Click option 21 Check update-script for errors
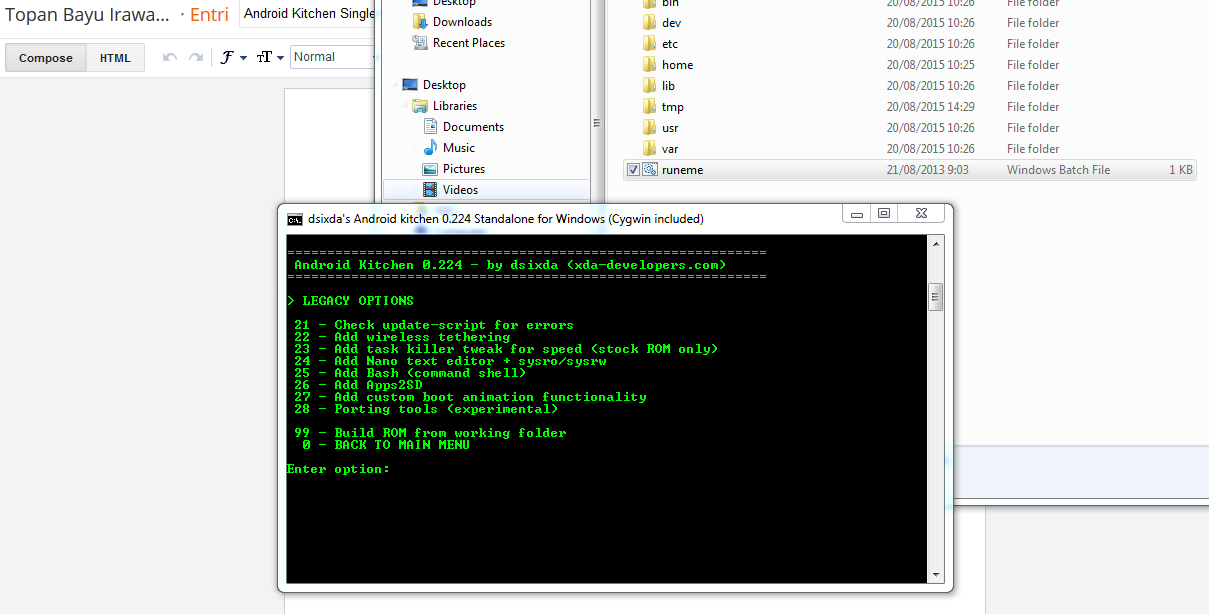1209x614 pixels. pos(434,325)
